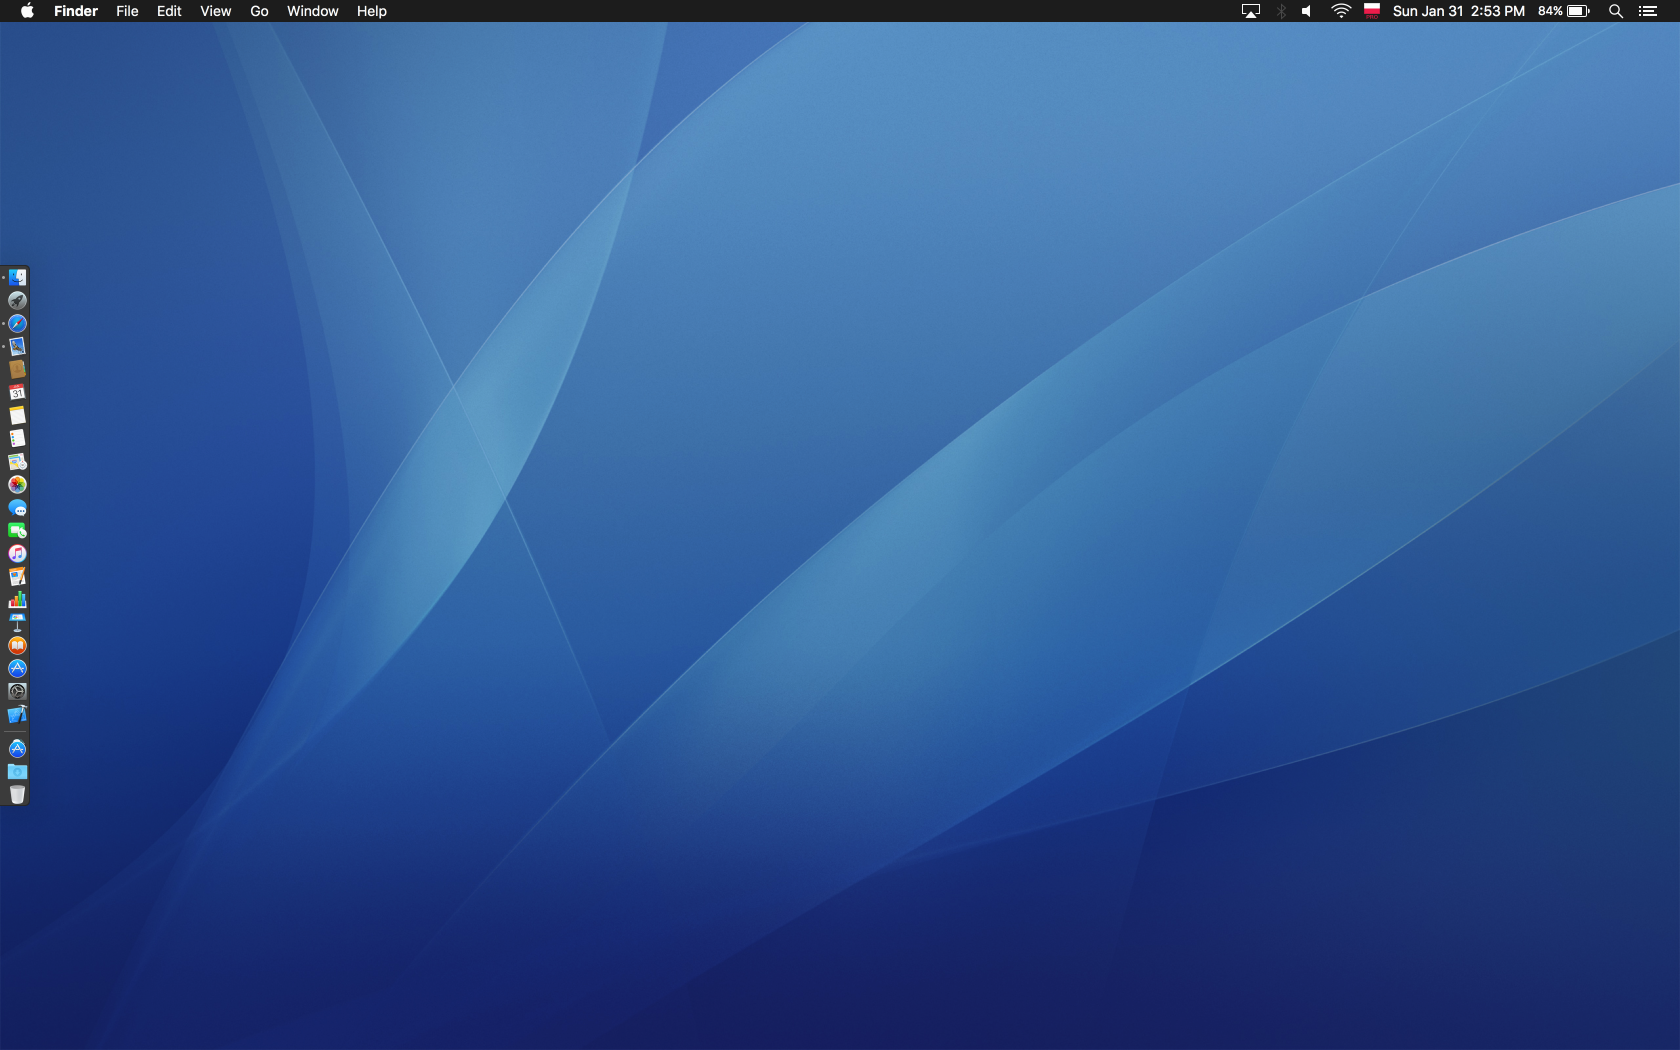This screenshot has width=1680, height=1050.
Task: Open Downloads folder stack in Dock
Action: coord(17,772)
